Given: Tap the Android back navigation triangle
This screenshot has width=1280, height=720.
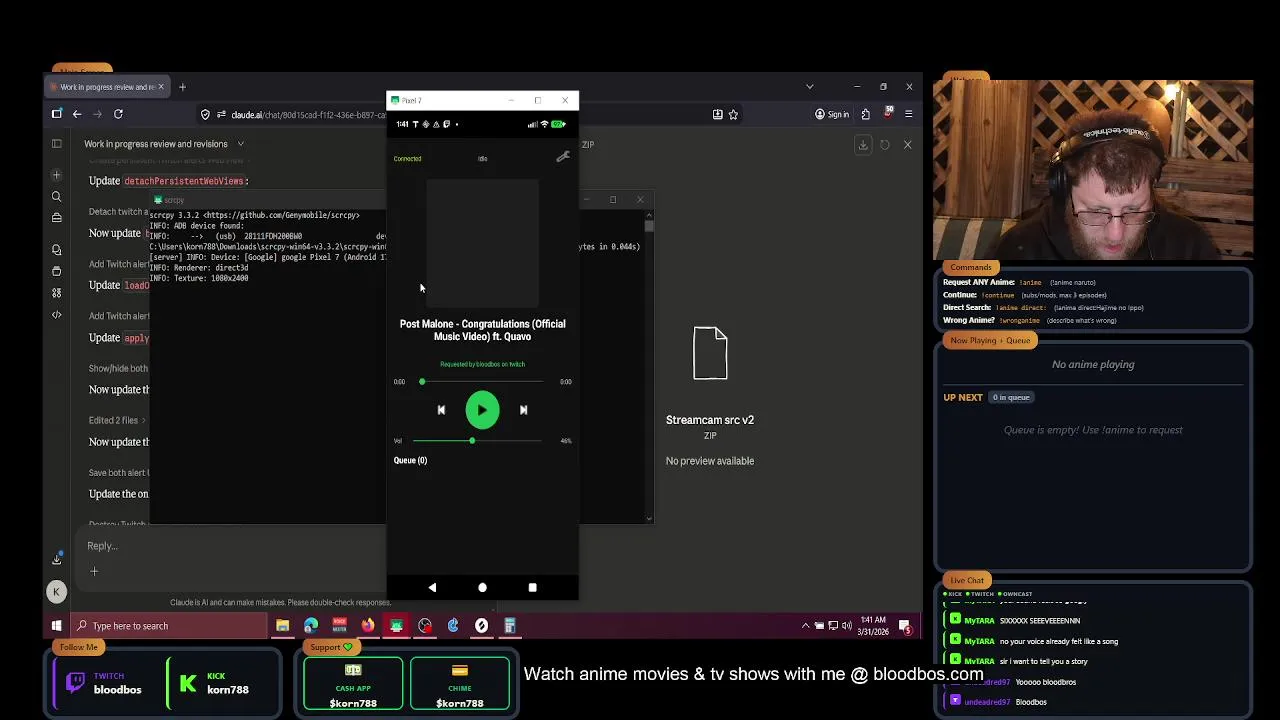Looking at the screenshot, I should point(432,588).
